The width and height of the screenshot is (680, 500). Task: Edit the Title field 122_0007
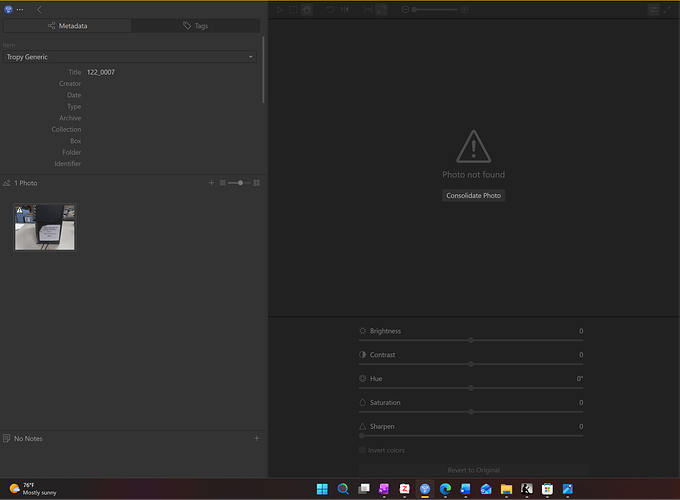pyautogui.click(x=171, y=72)
